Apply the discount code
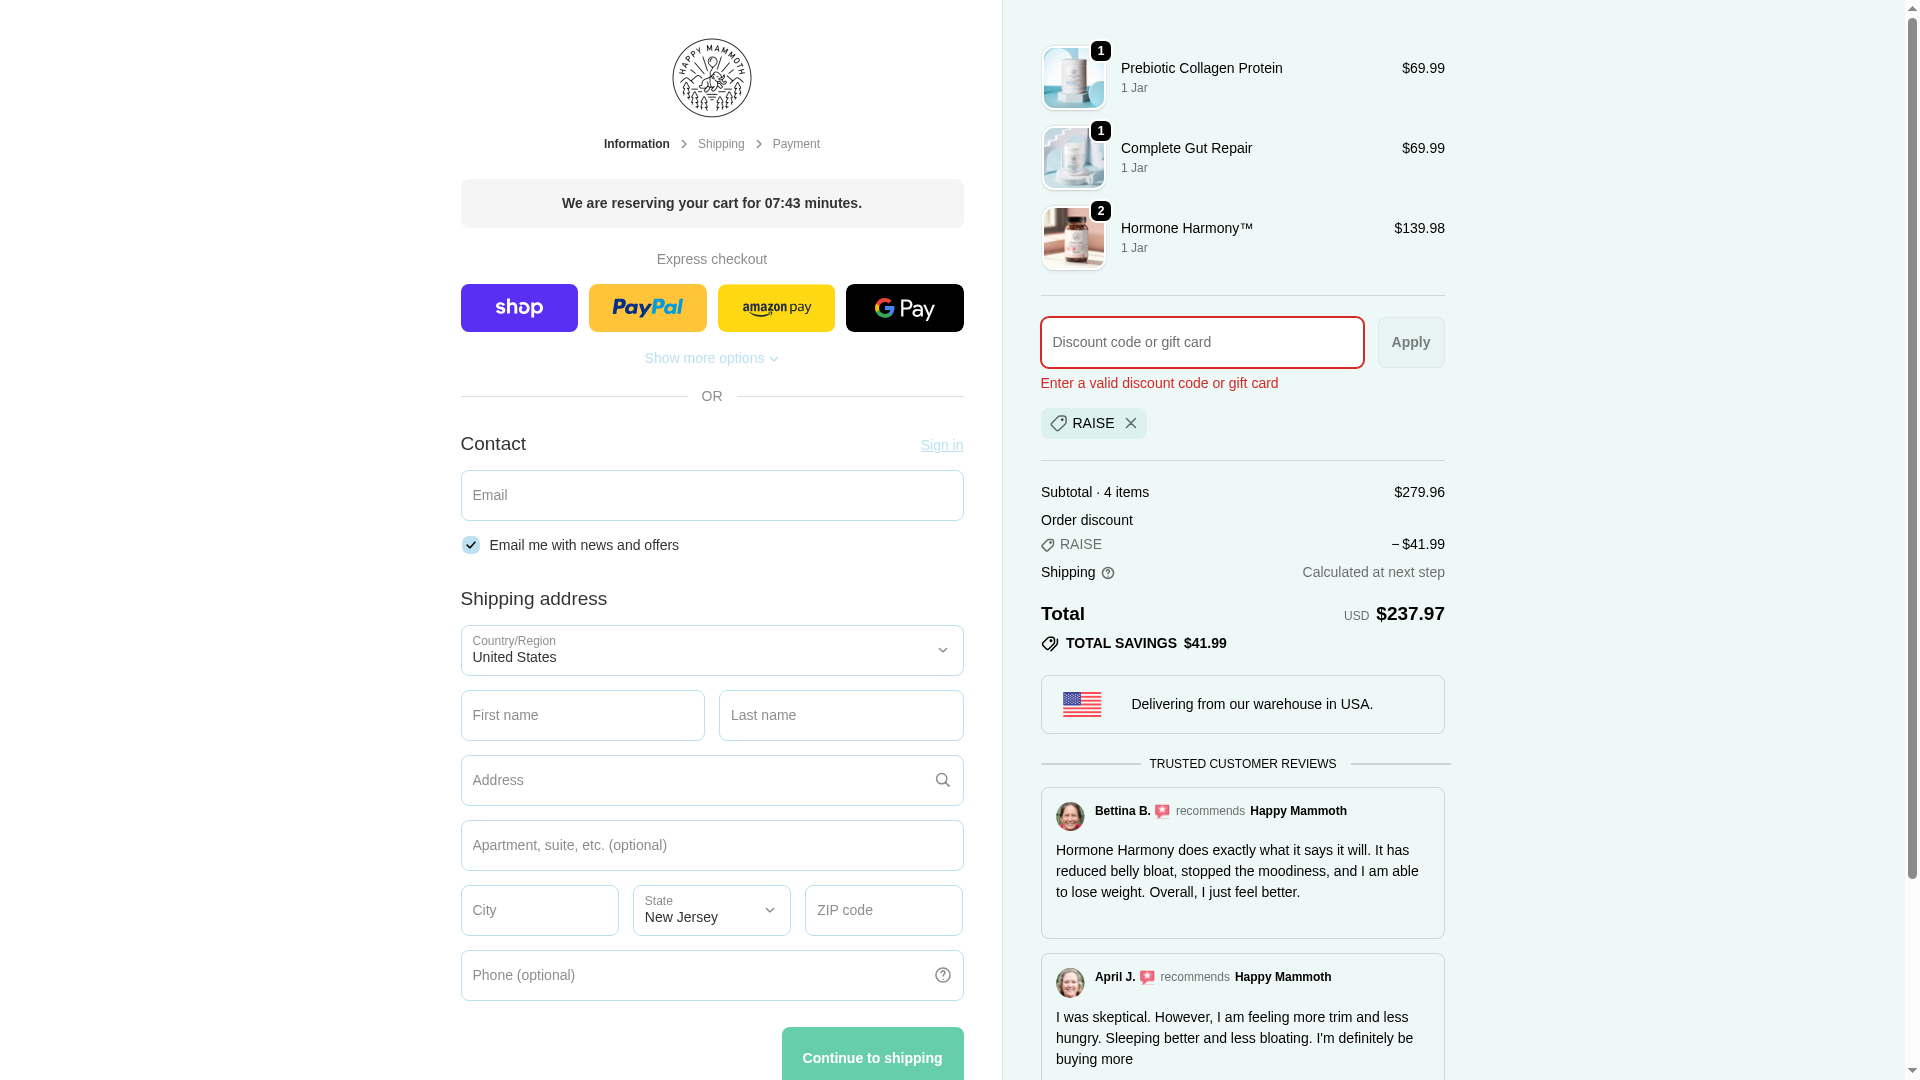Screen dimensions: 1920x1080 (x=1410, y=342)
